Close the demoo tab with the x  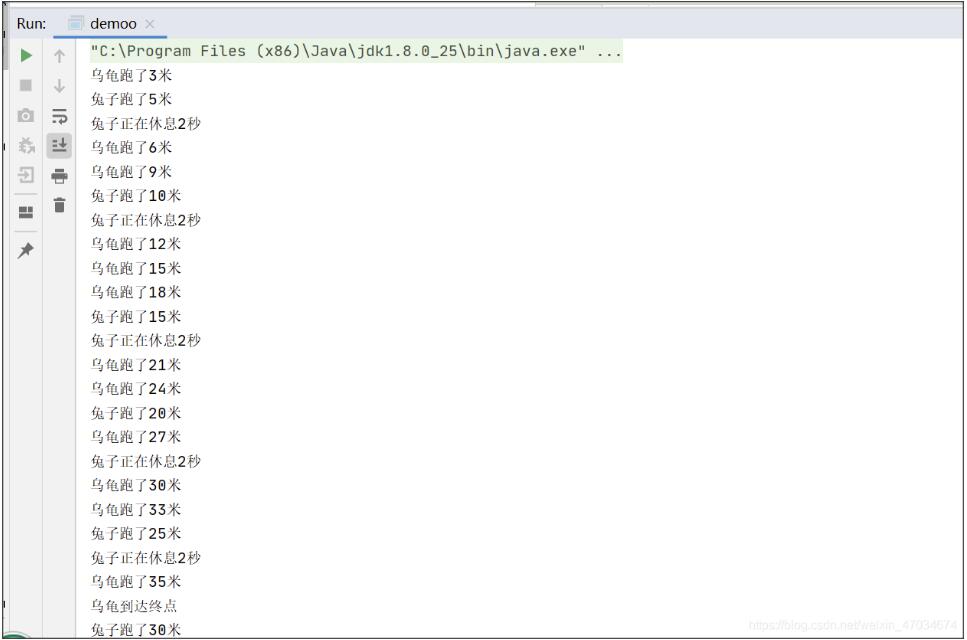[150, 24]
